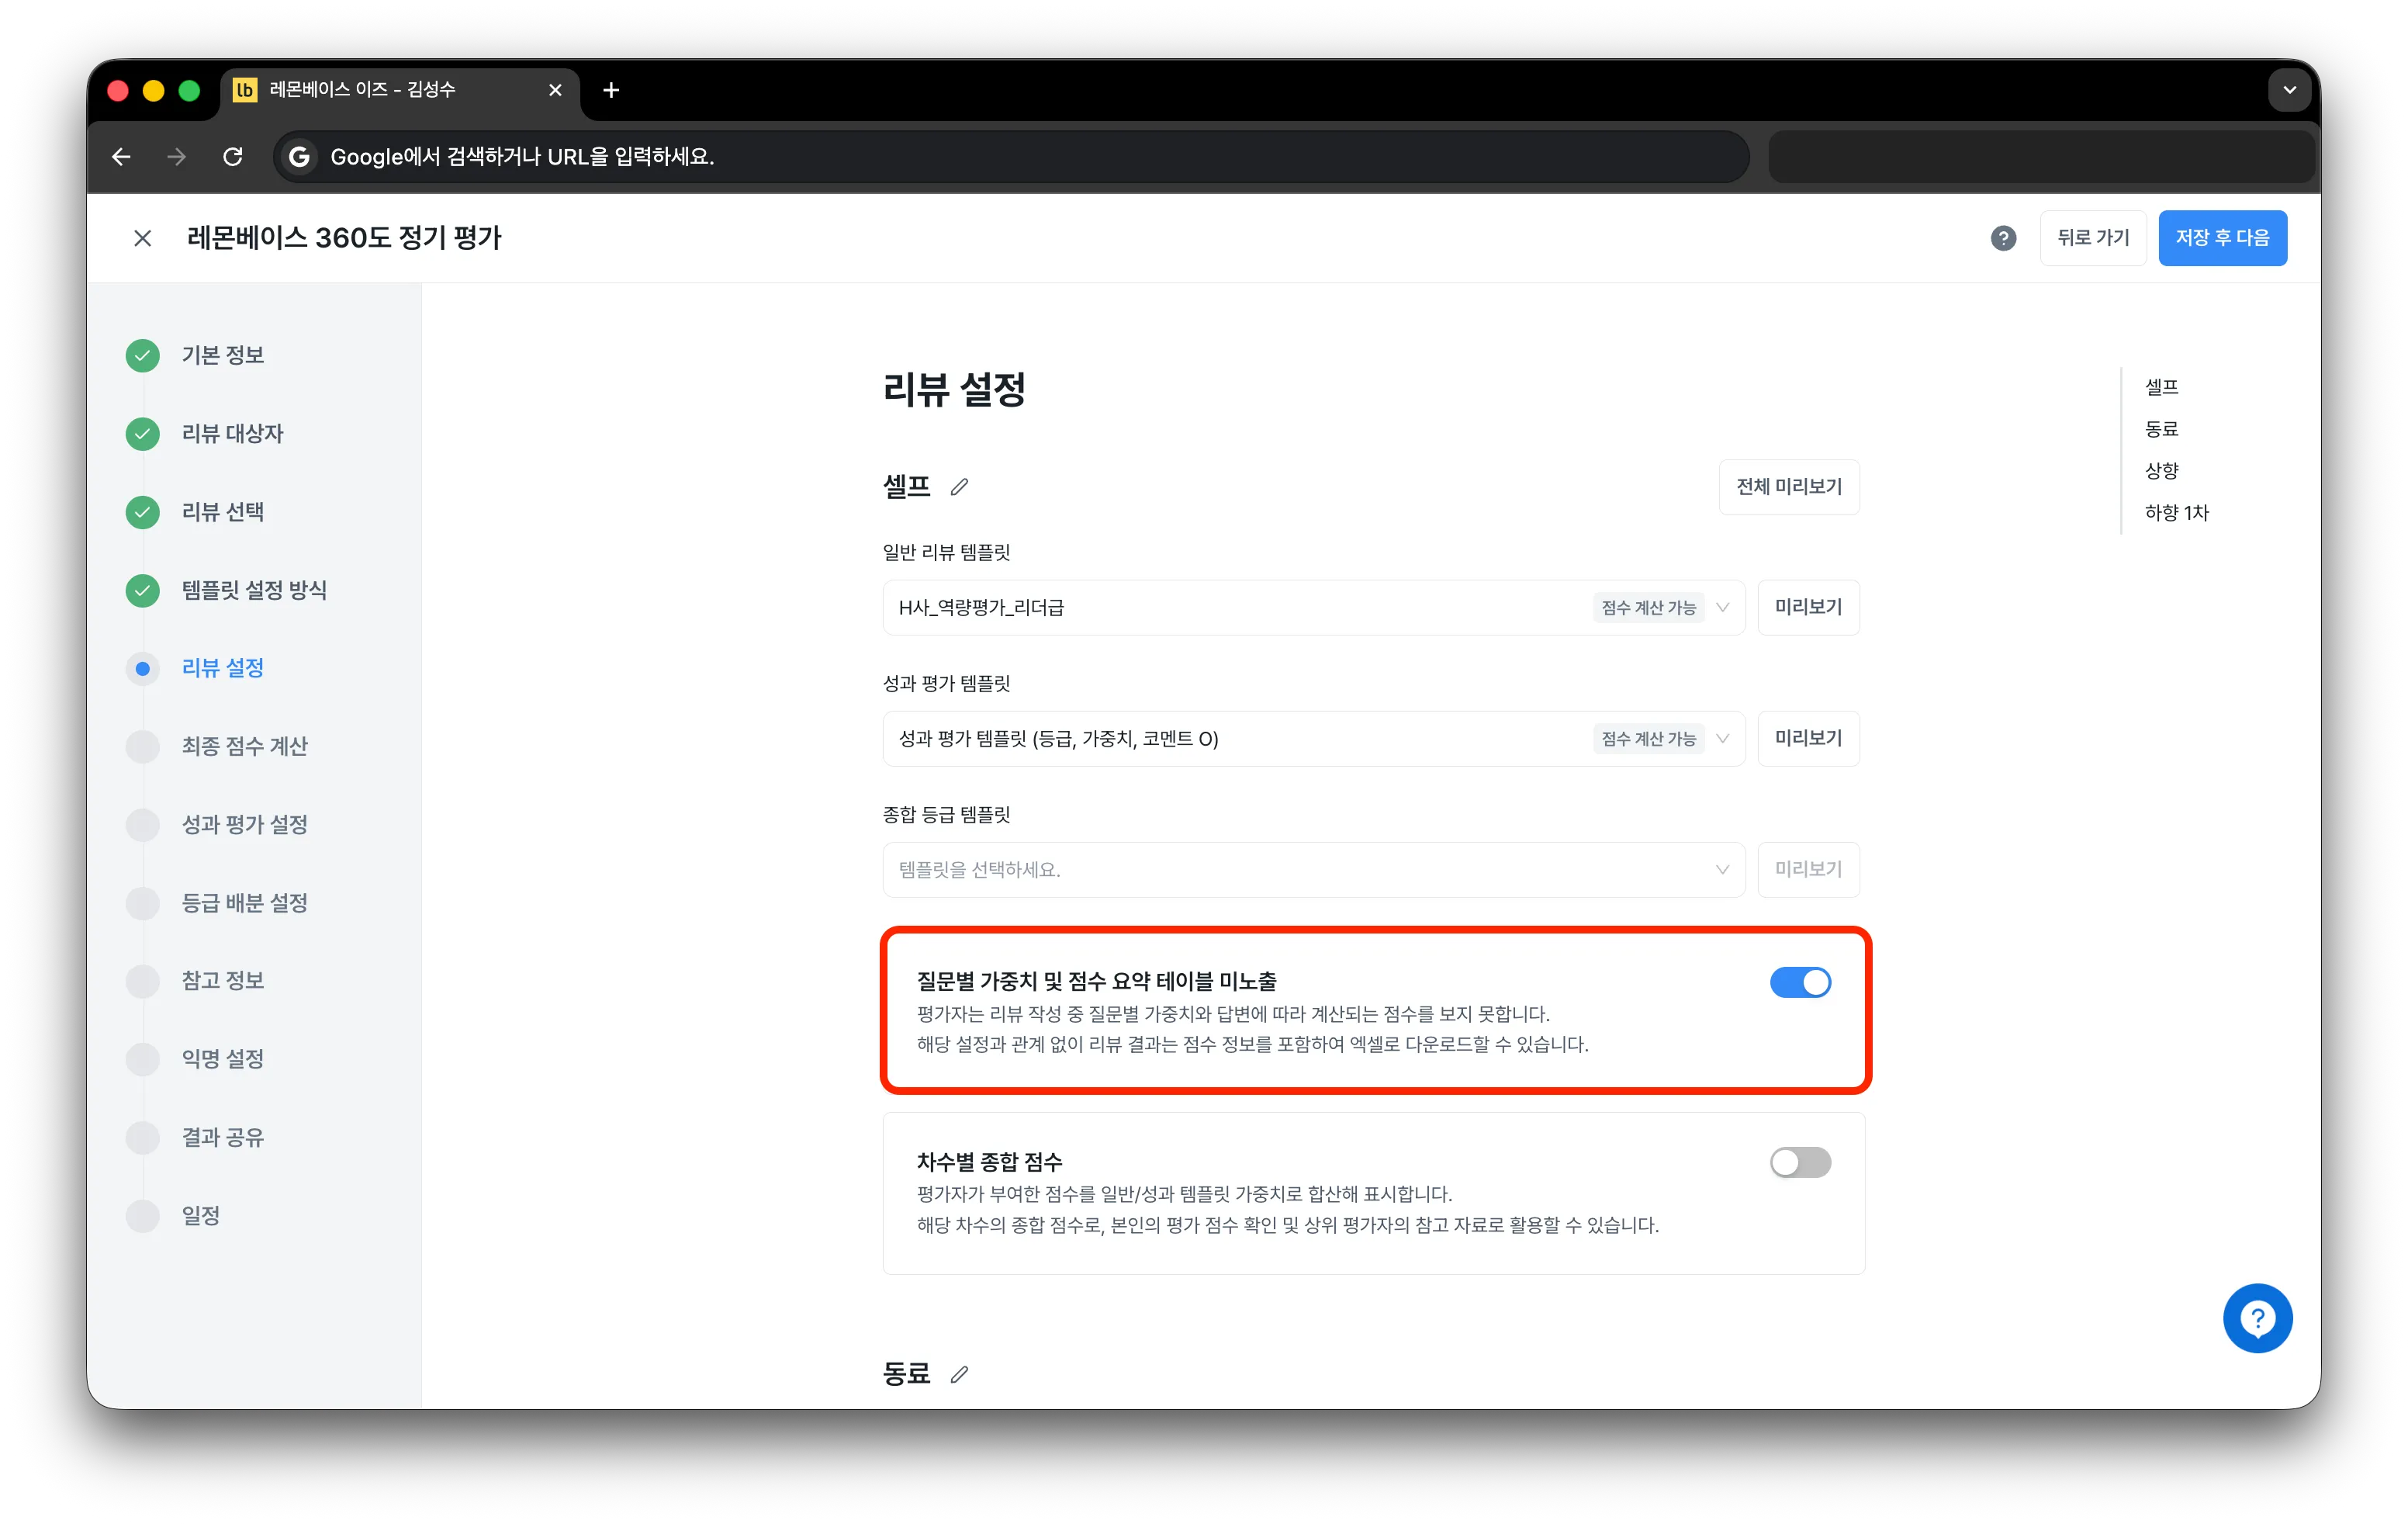Focus the browser address bar
This screenshot has width=2408, height=1524.
1010,157
